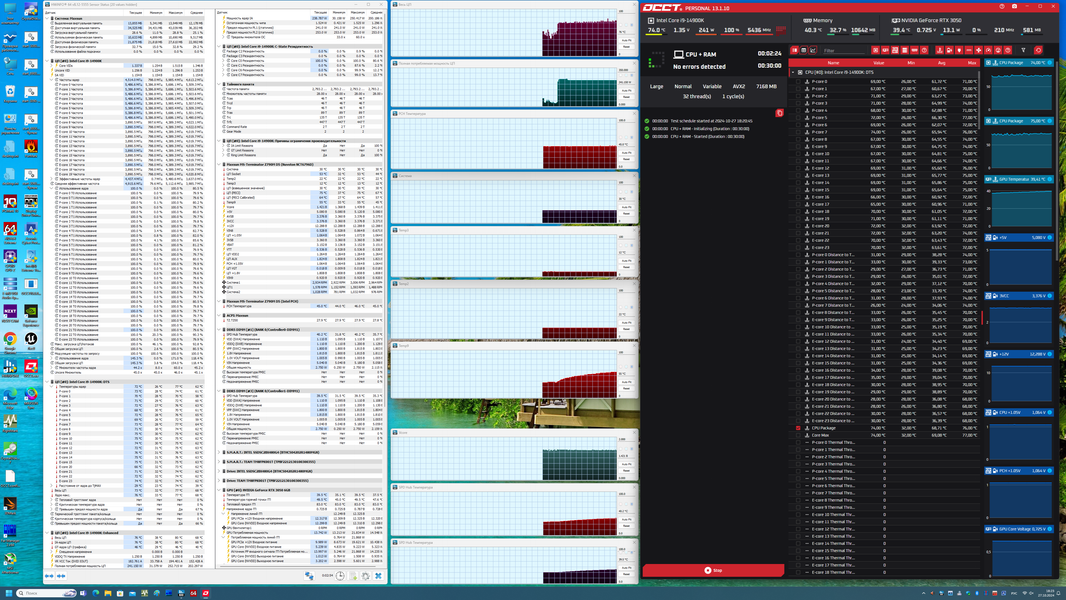The image size is (1066, 600).
Task: Click AIDA64 icon in the taskbar
Action: pyautogui.click(x=194, y=593)
